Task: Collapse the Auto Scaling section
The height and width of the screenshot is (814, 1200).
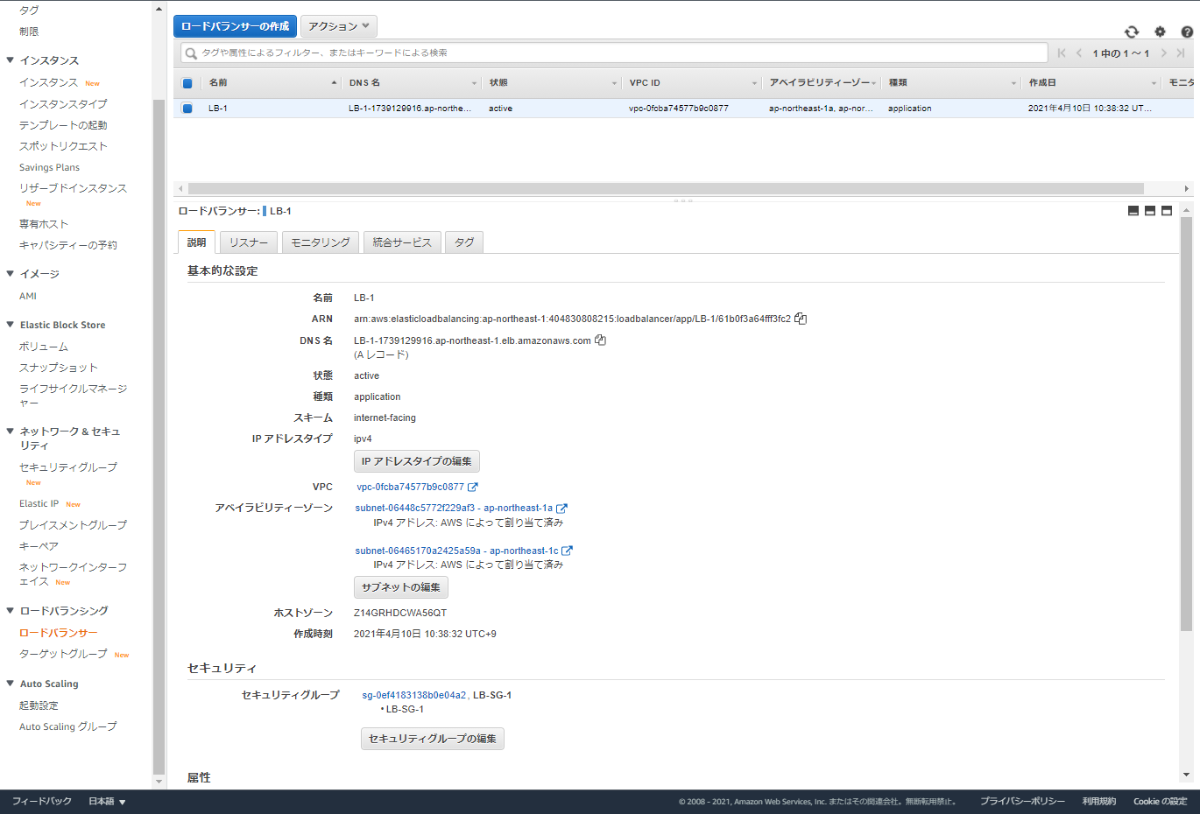Action: [10, 684]
